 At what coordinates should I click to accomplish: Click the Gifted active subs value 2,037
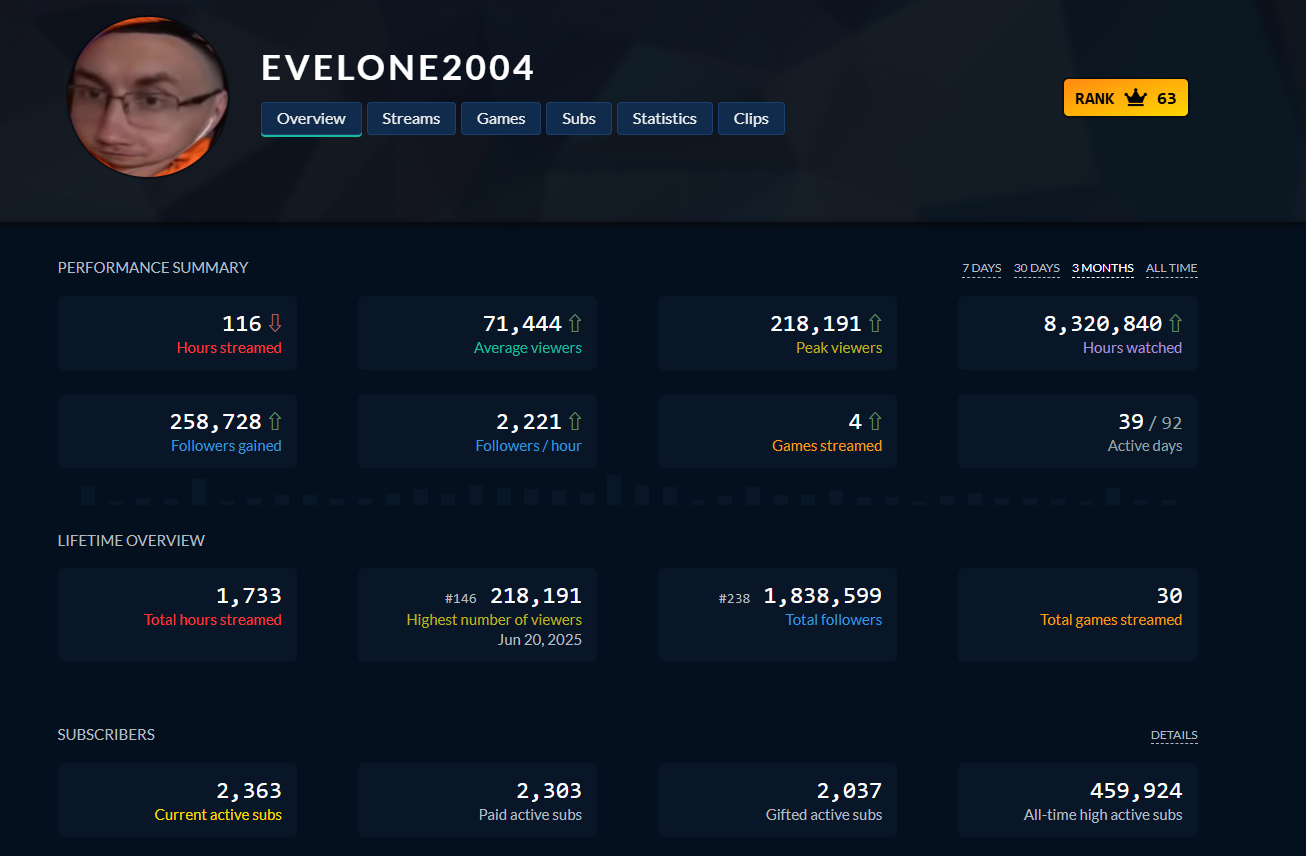point(849,790)
